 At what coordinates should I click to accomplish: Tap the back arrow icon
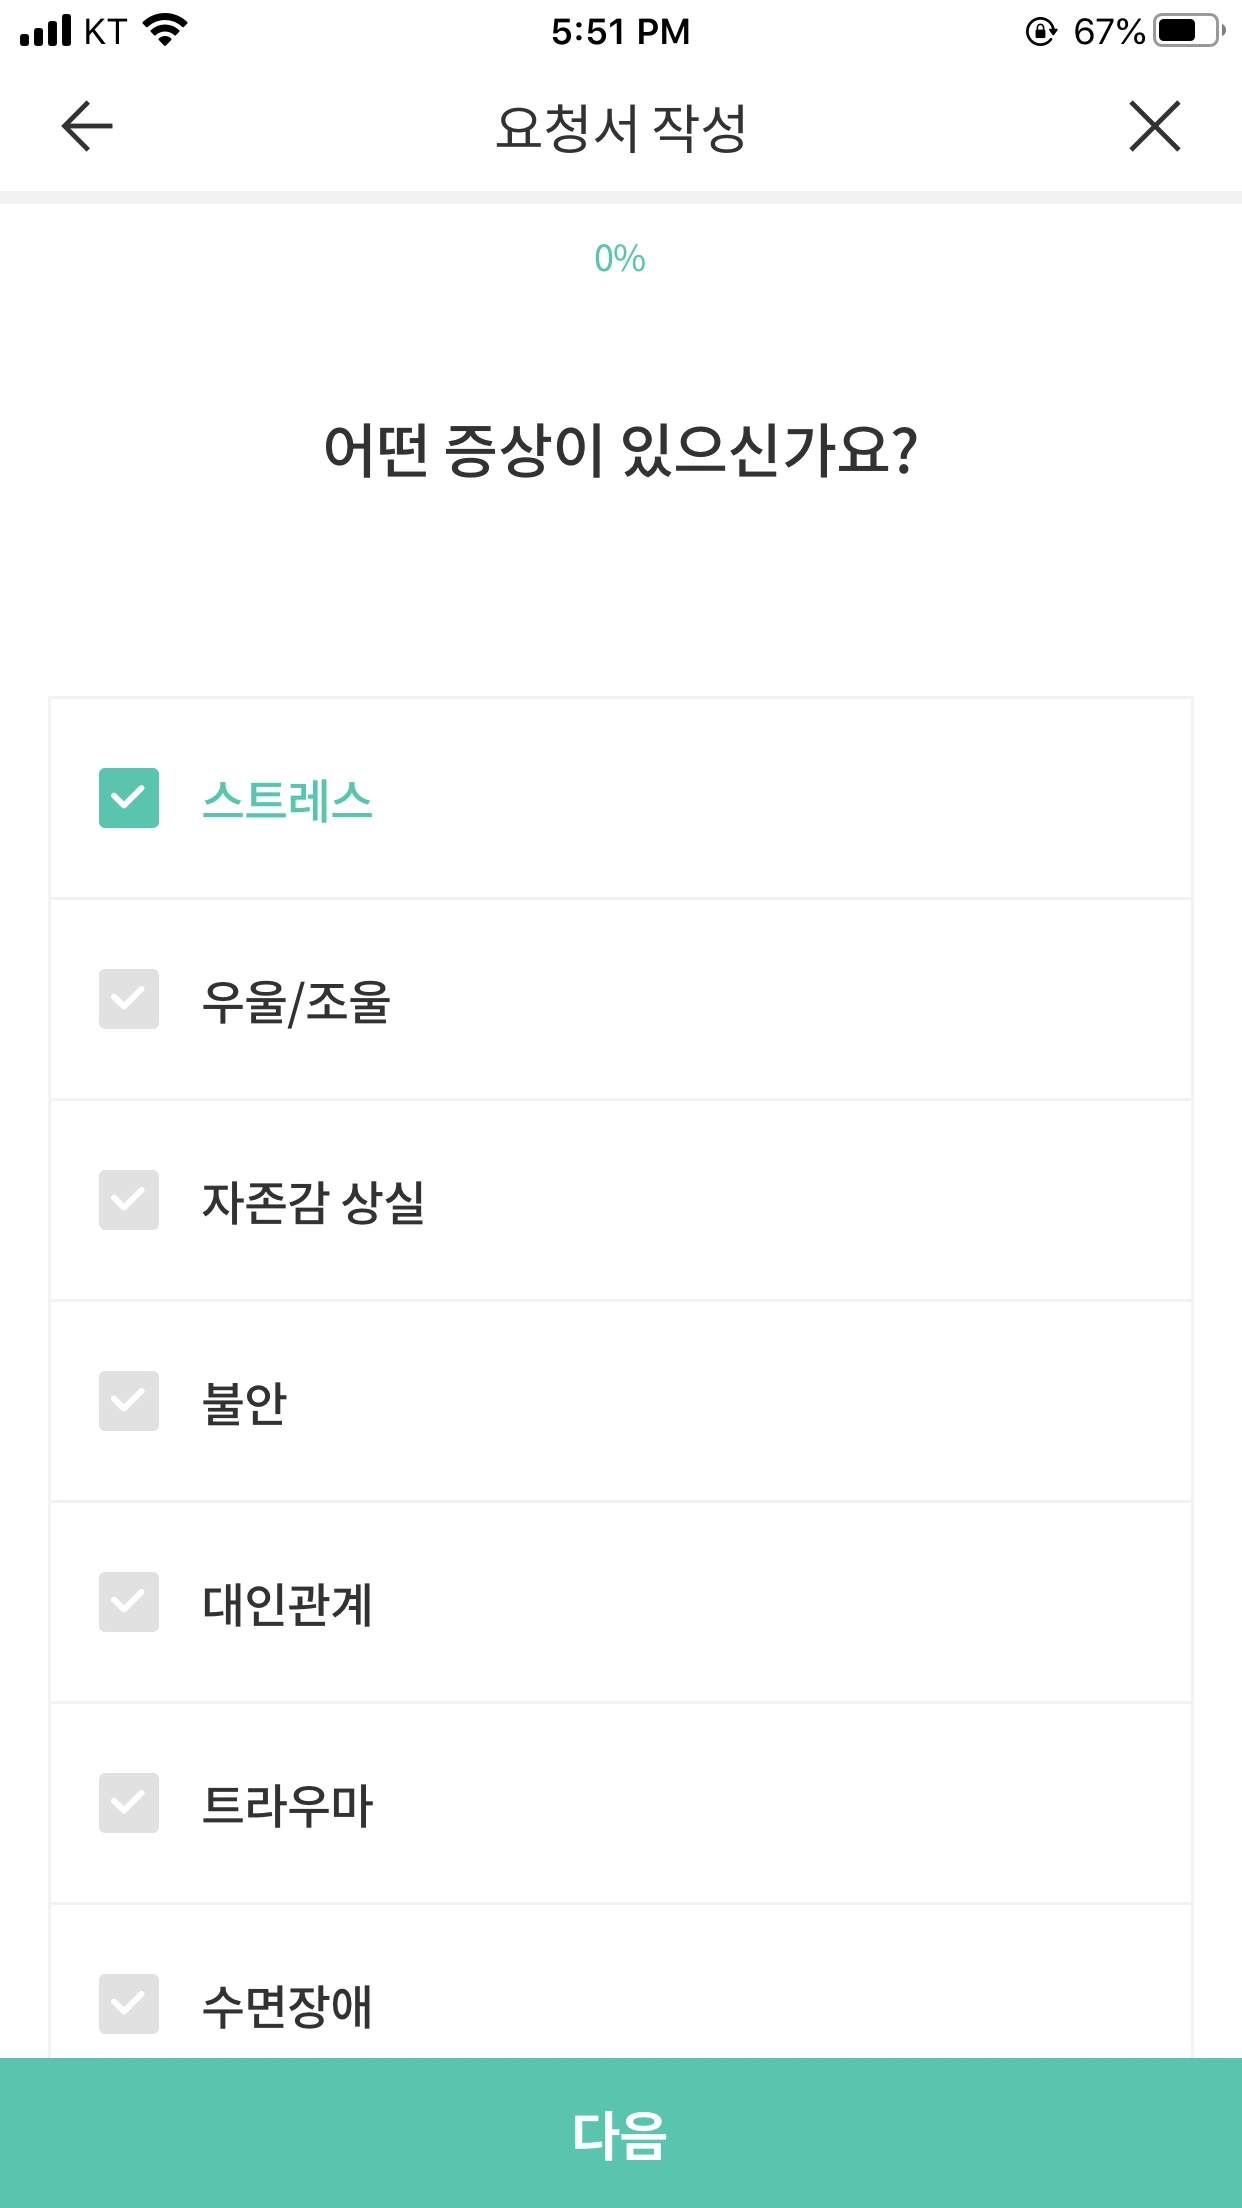[87, 126]
